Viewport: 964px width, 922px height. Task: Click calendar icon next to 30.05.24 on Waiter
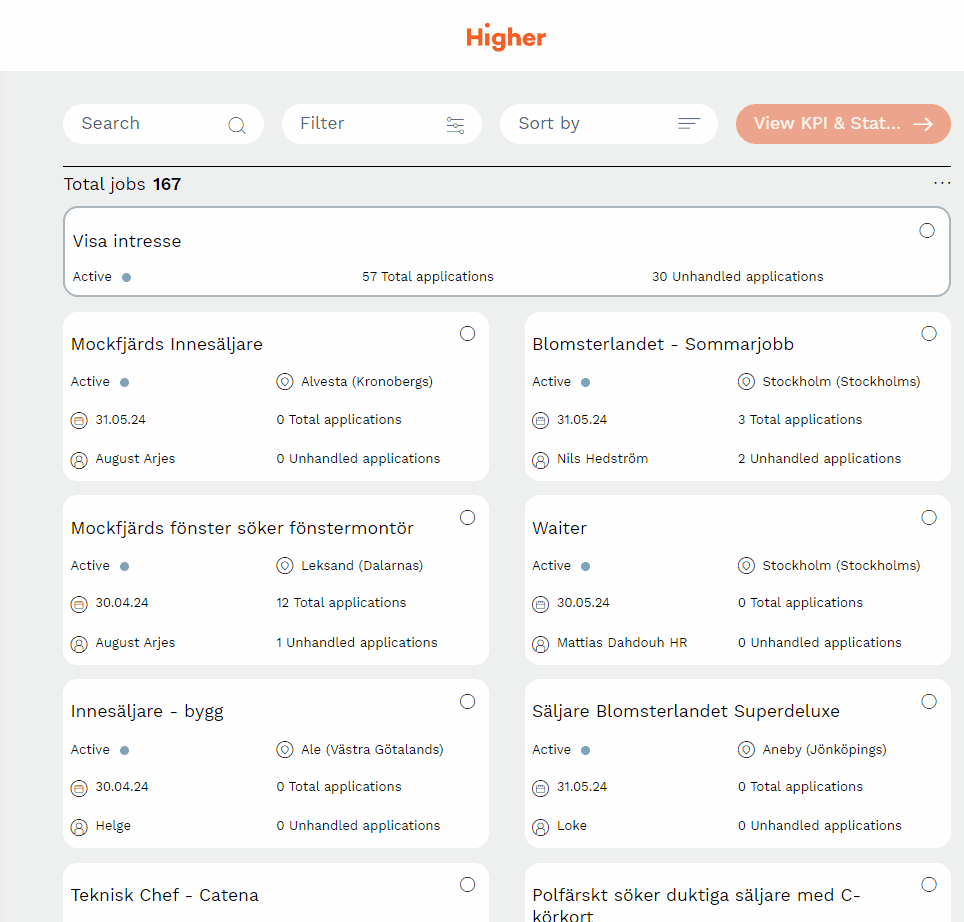tap(541, 604)
